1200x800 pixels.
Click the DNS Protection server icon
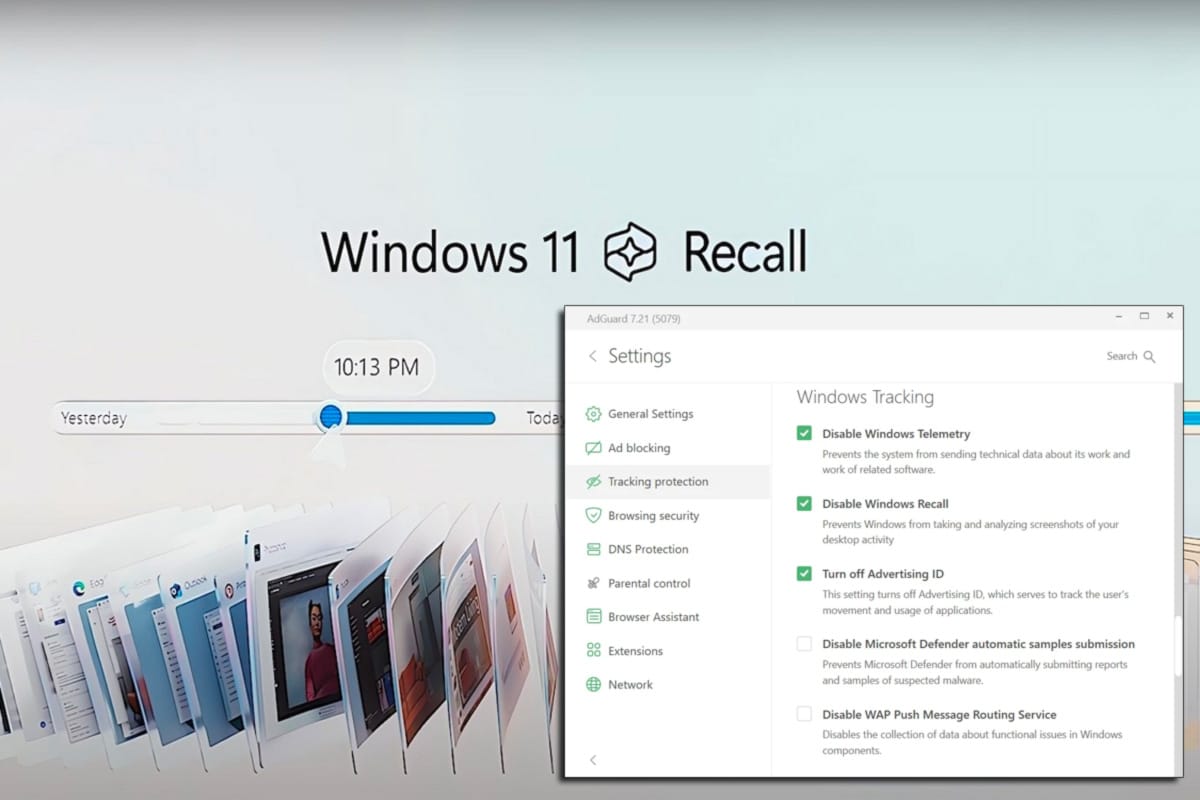pos(593,549)
